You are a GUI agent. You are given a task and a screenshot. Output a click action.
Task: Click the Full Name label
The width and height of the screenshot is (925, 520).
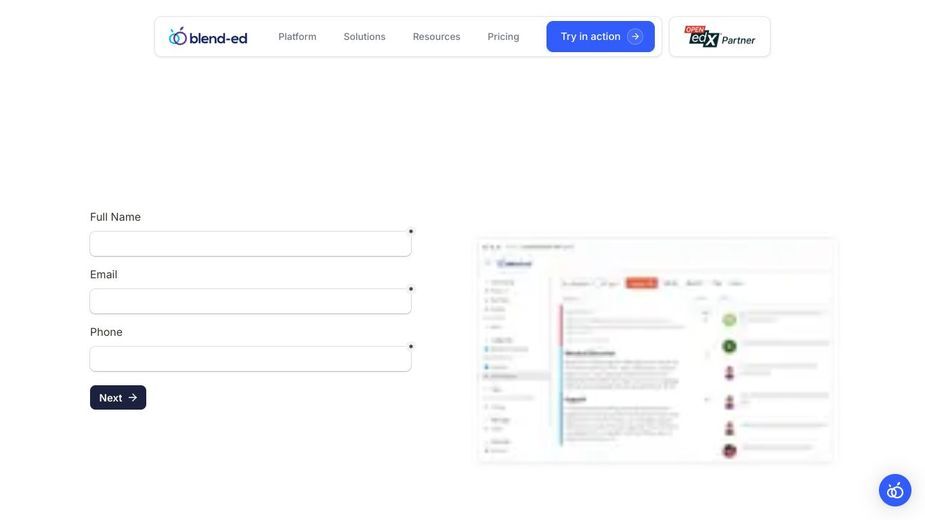click(115, 217)
